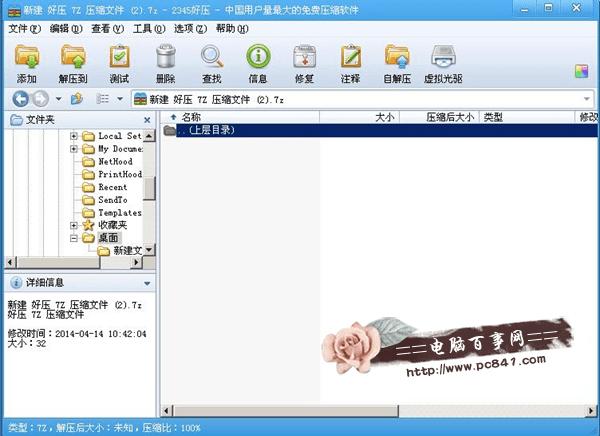600x436 pixels.
Task: Open navigation history dropdown arrow
Action: point(59,99)
